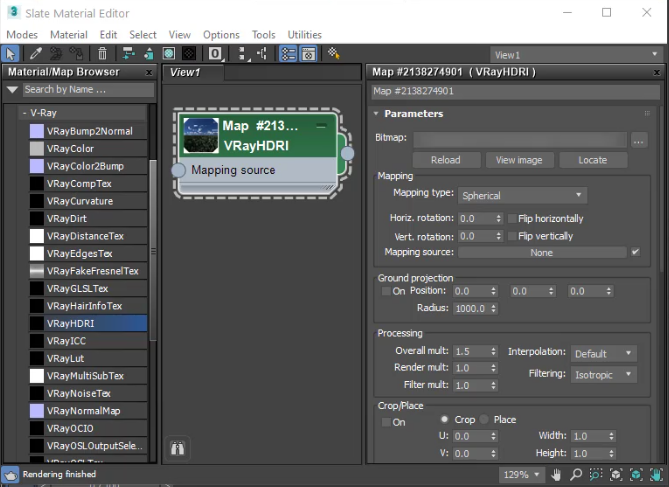Select the arrow Select tool
This screenshot has height=487, width=669.
coord(11,54)
